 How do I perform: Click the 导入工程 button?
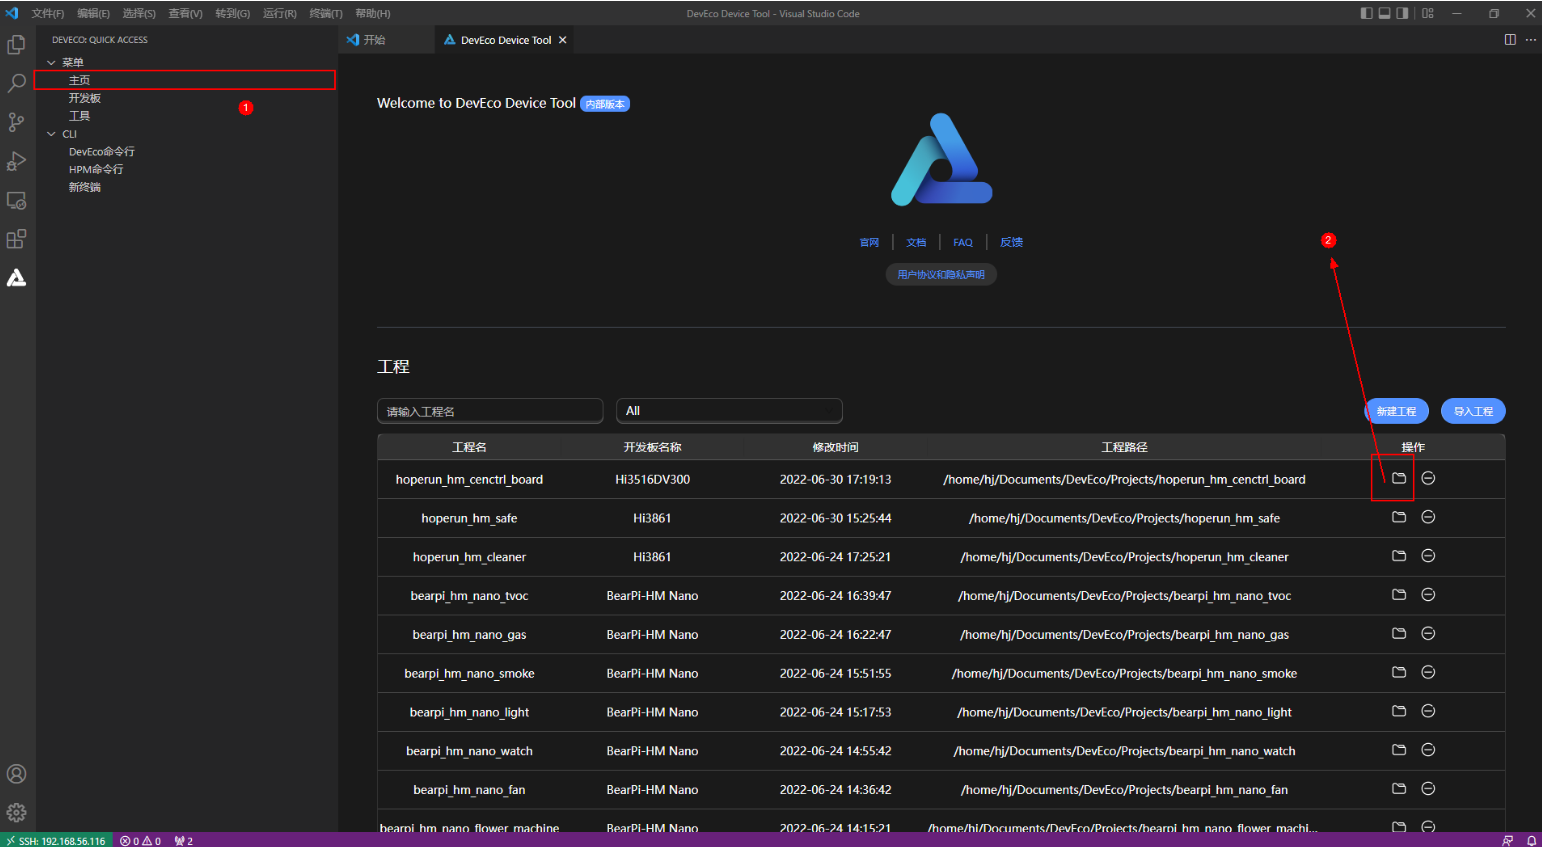tap(1473, 411)
